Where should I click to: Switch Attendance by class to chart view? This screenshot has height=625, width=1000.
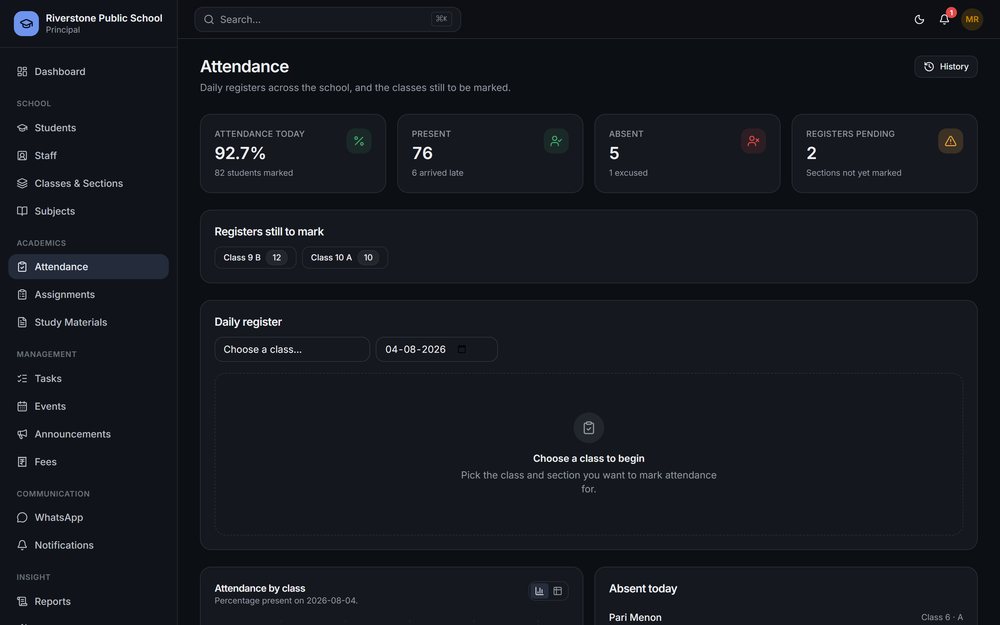[540, 591]
